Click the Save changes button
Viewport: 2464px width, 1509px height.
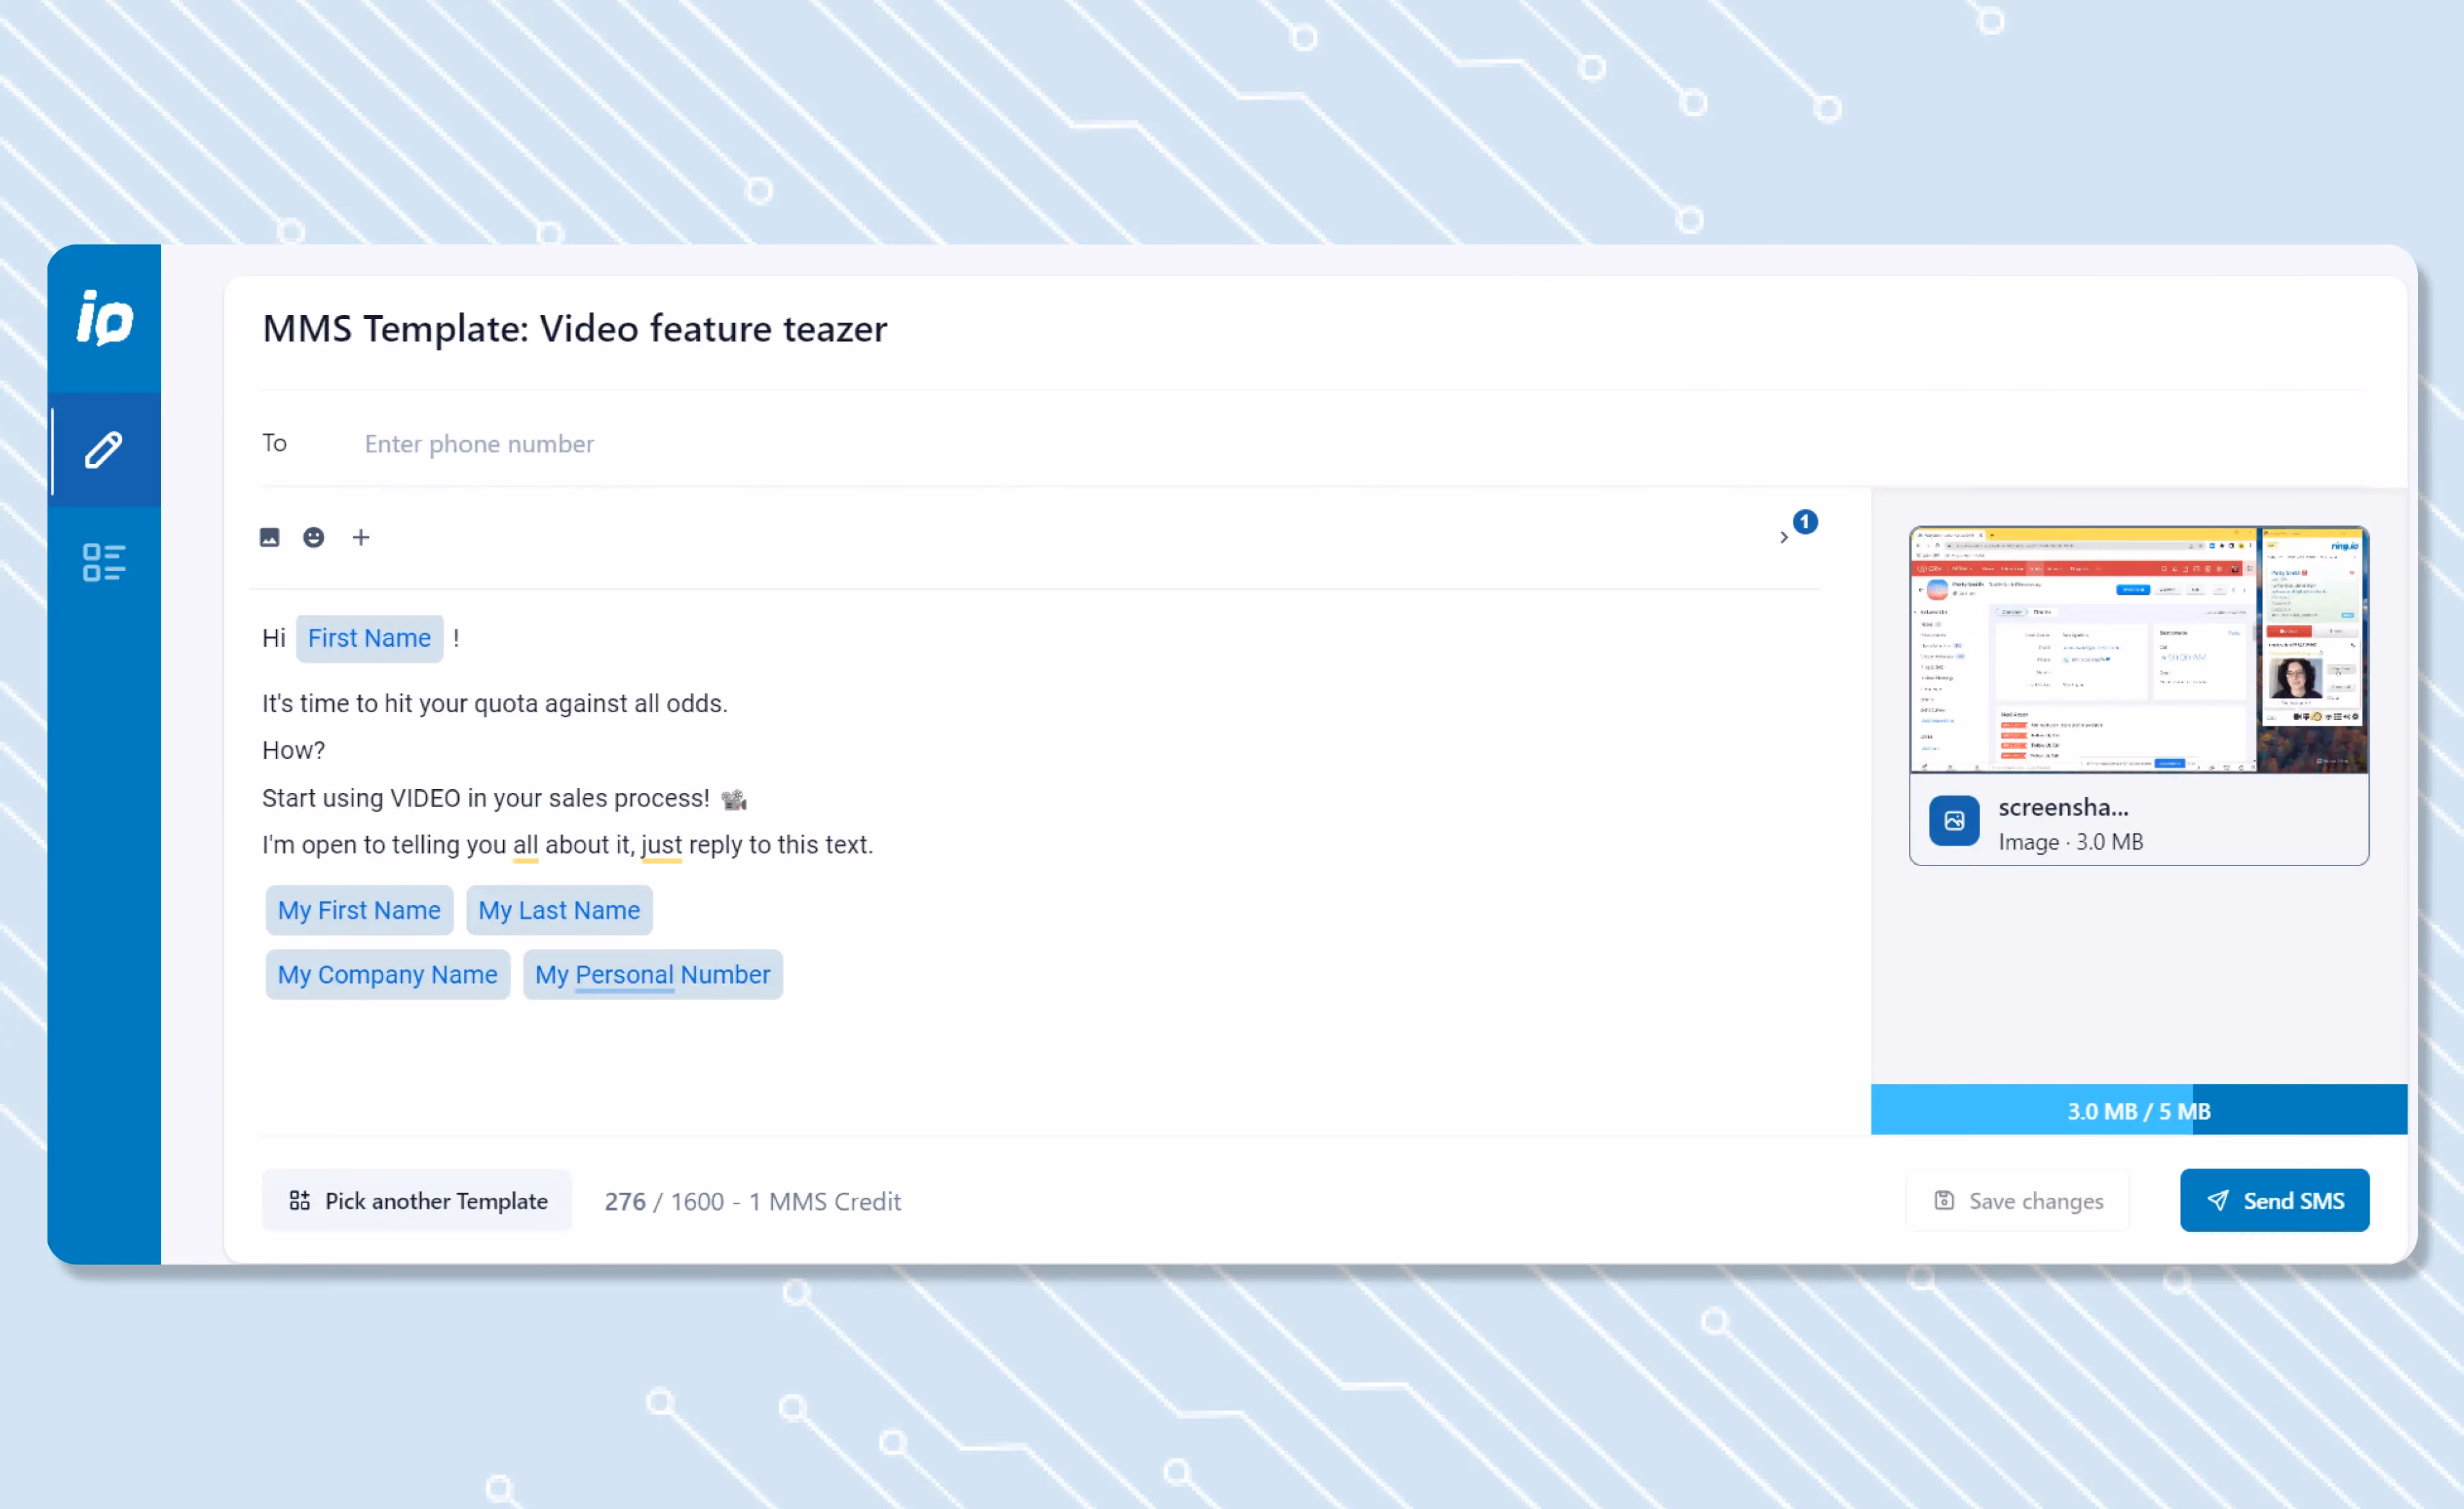pos(2018,1200)
